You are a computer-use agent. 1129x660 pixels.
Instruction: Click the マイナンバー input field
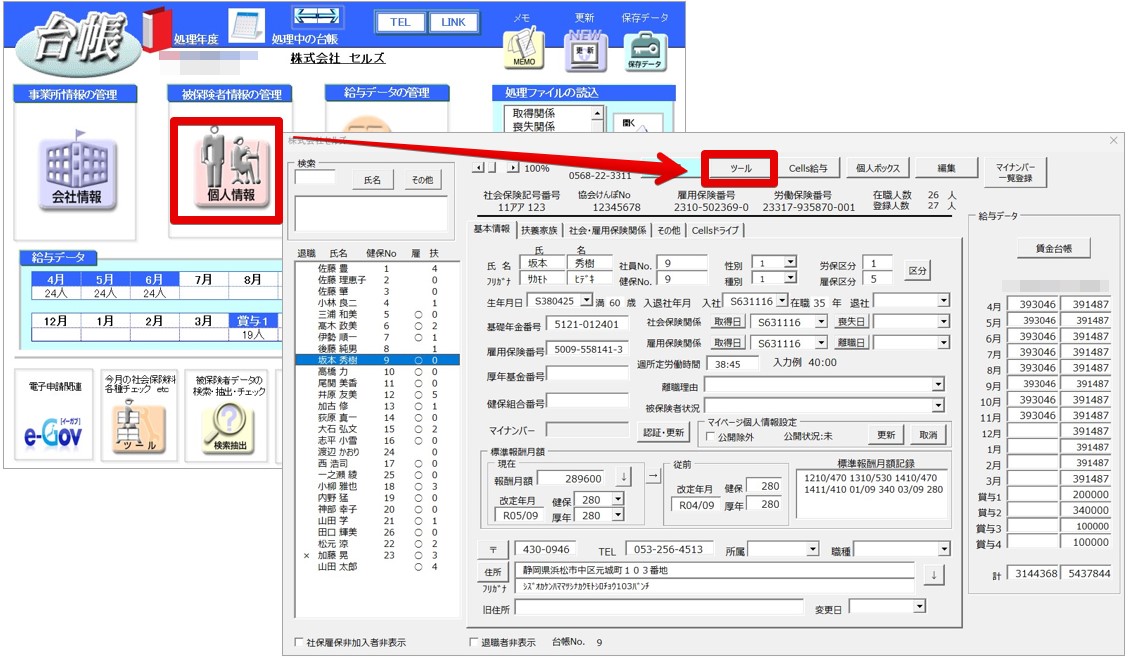pyautogui.click(x=587, y=430)
